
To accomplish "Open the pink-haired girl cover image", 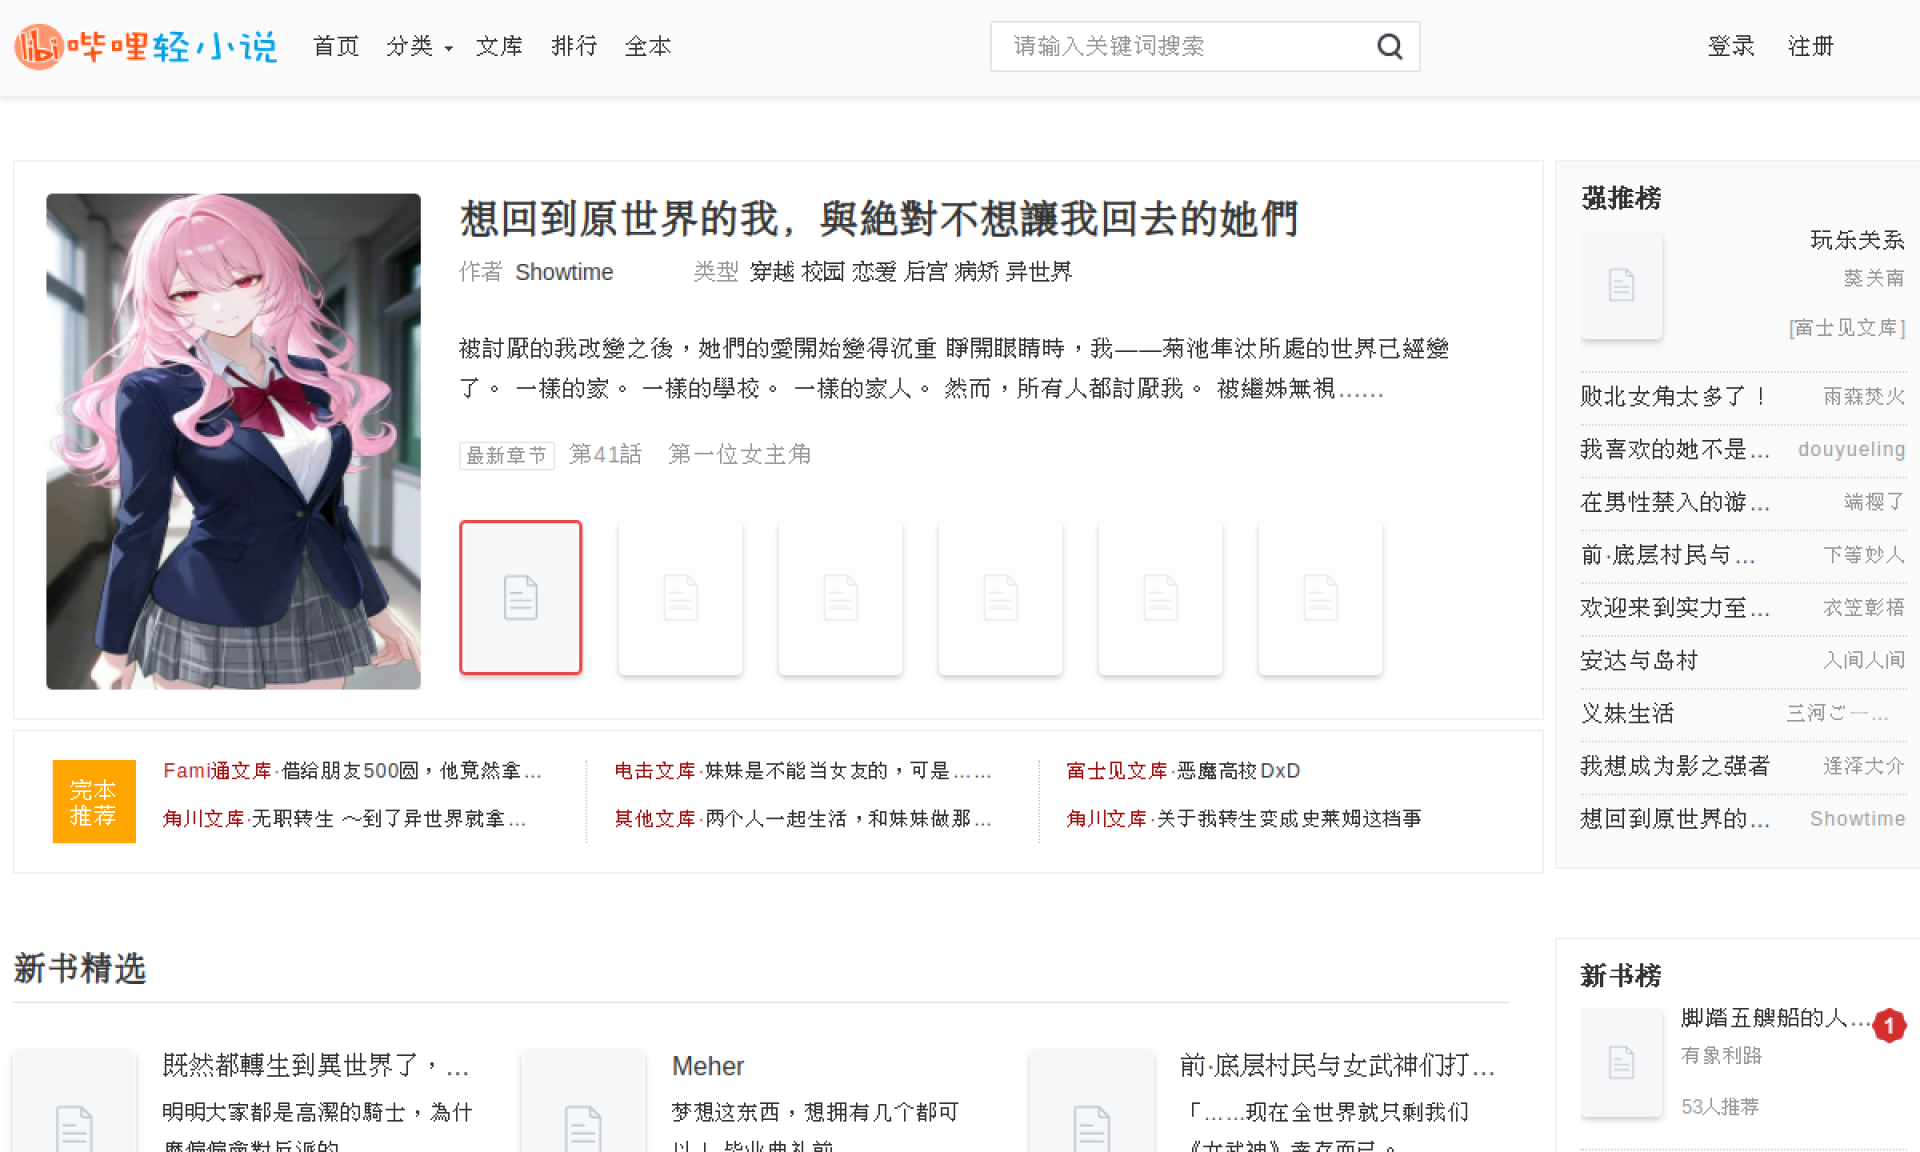I will 233,441.
